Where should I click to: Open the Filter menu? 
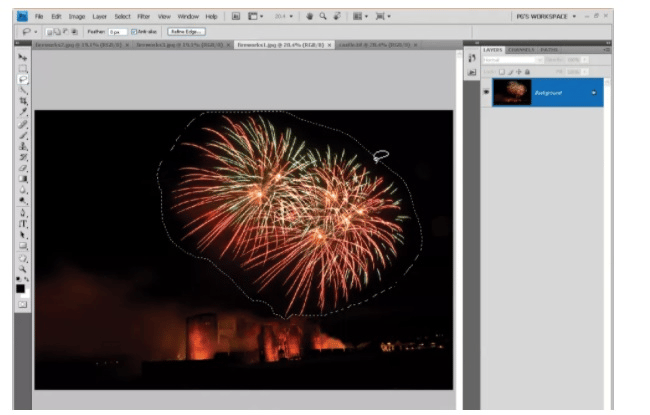click(x=143, y=17)
